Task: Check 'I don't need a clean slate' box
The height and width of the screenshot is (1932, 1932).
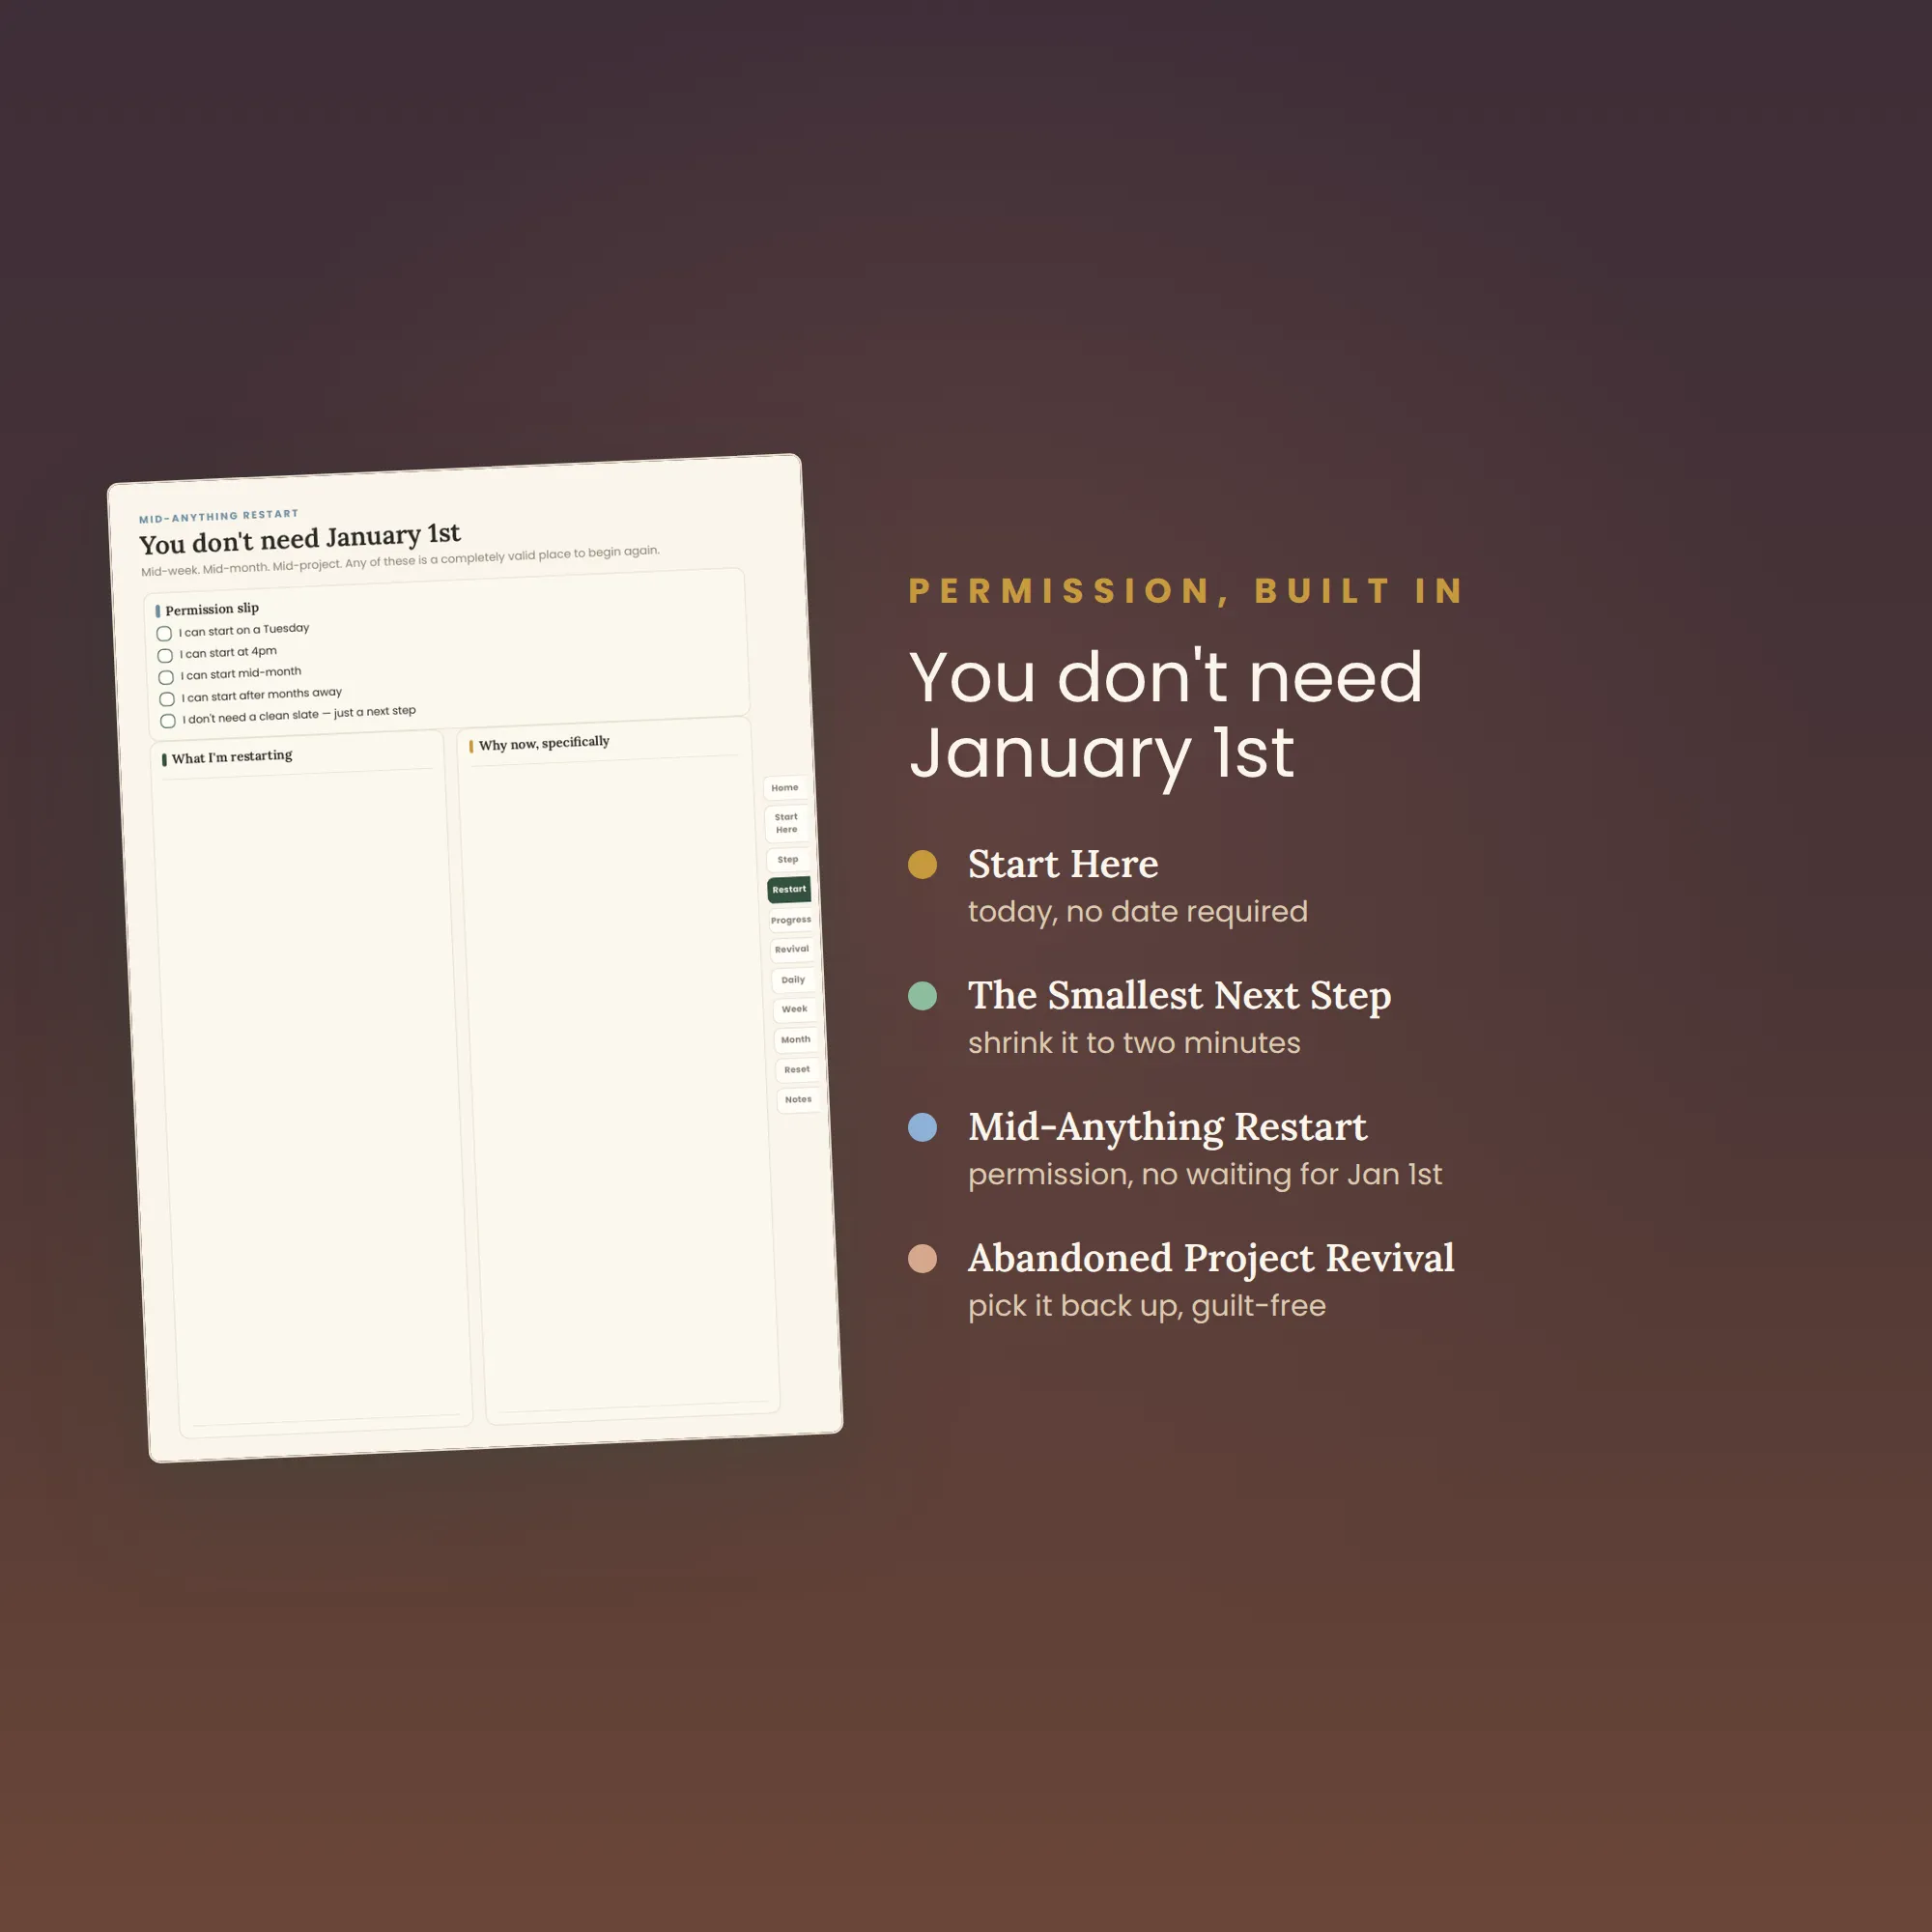Action: click(168, 721)
